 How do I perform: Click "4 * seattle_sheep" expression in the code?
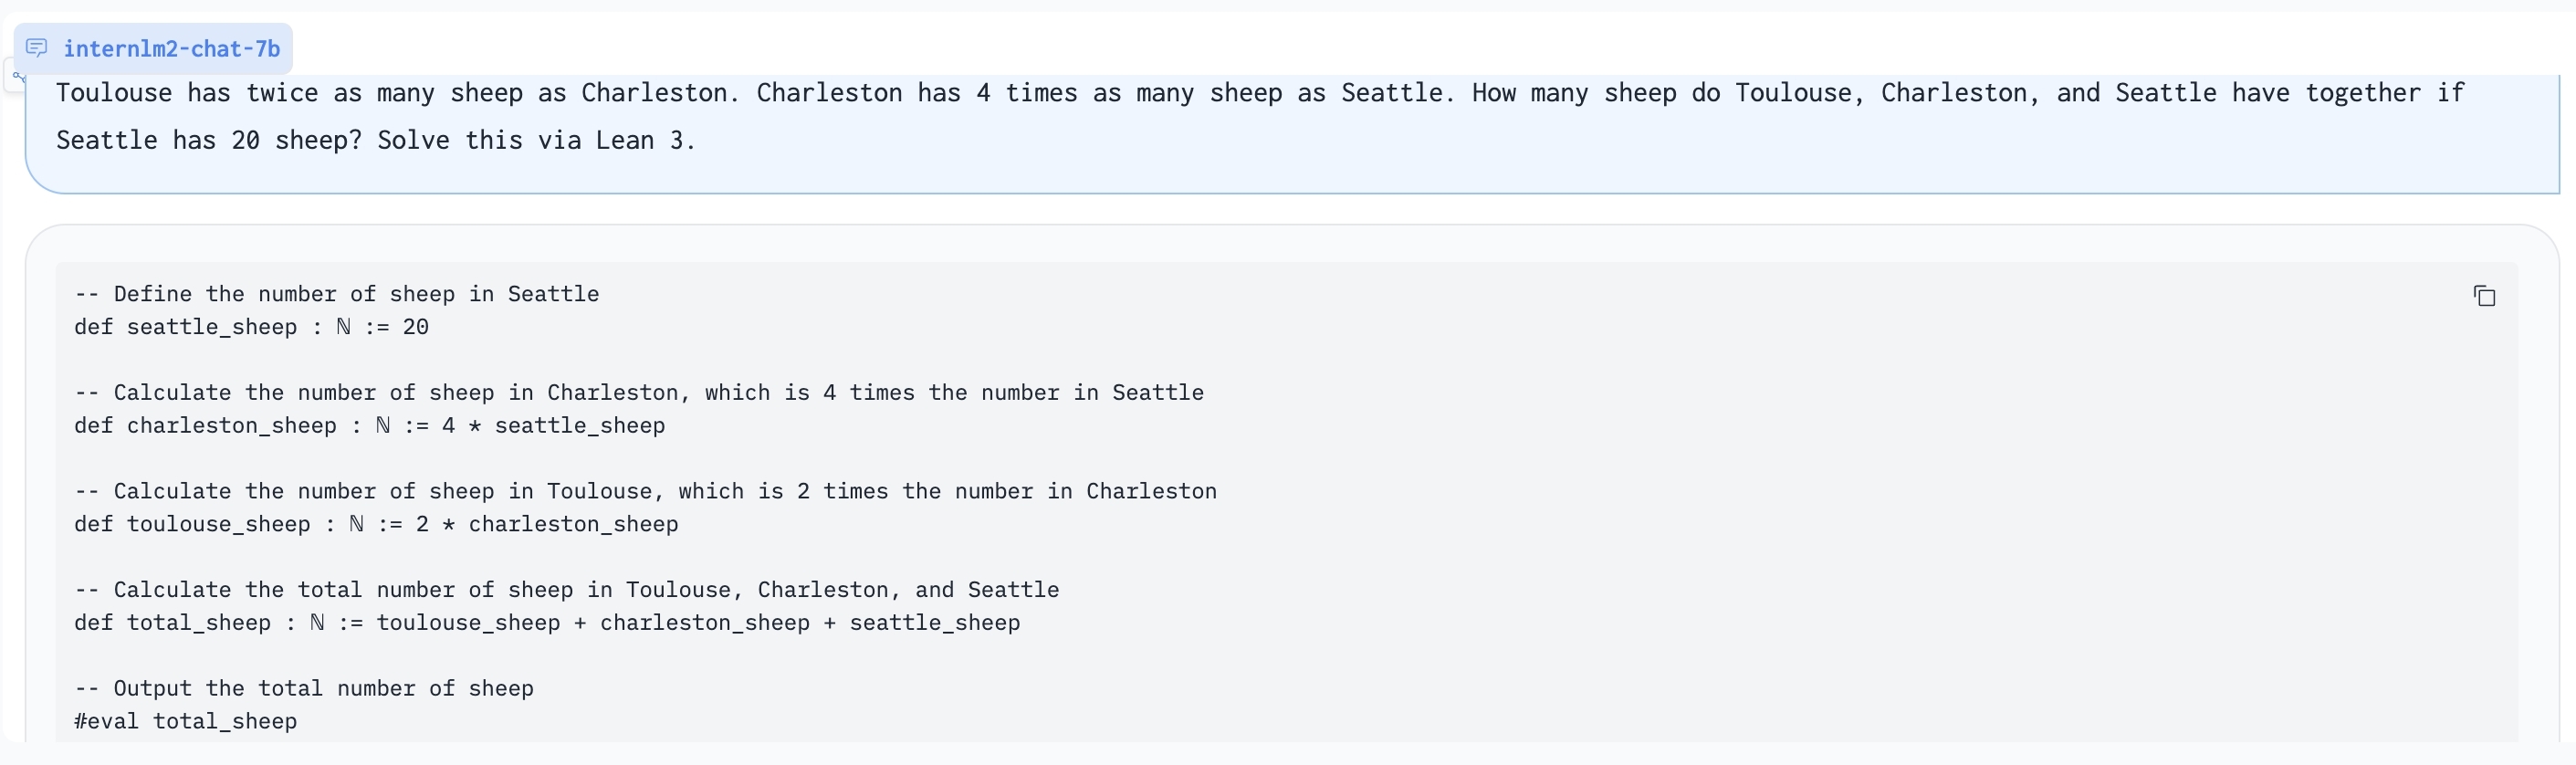tap(553, 426)
